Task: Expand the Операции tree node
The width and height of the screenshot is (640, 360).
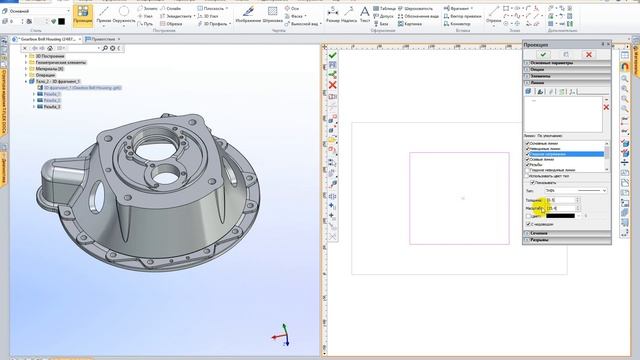Action: point(26,75)
